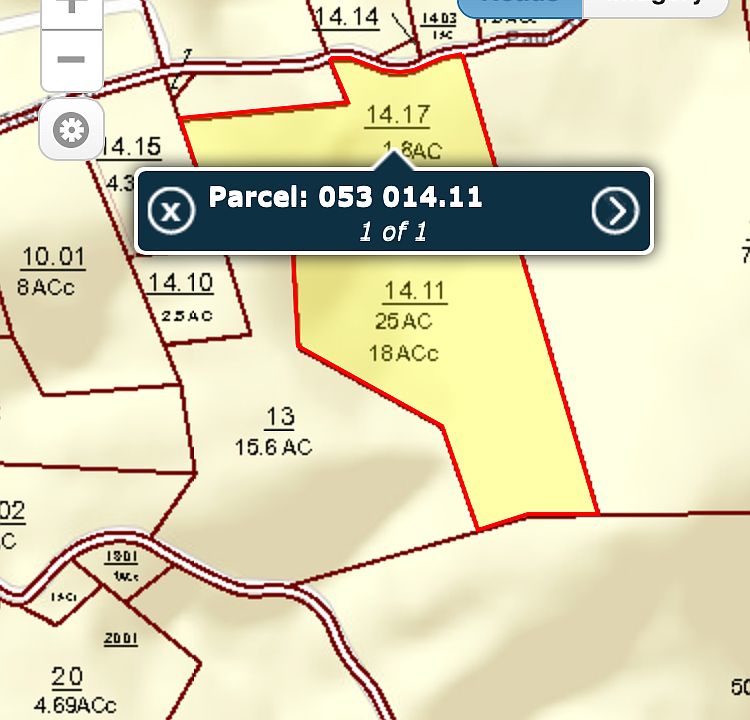Click the 18ACc acreage text
This screenshot has height=720, width=750.
[x=403, y=354]
